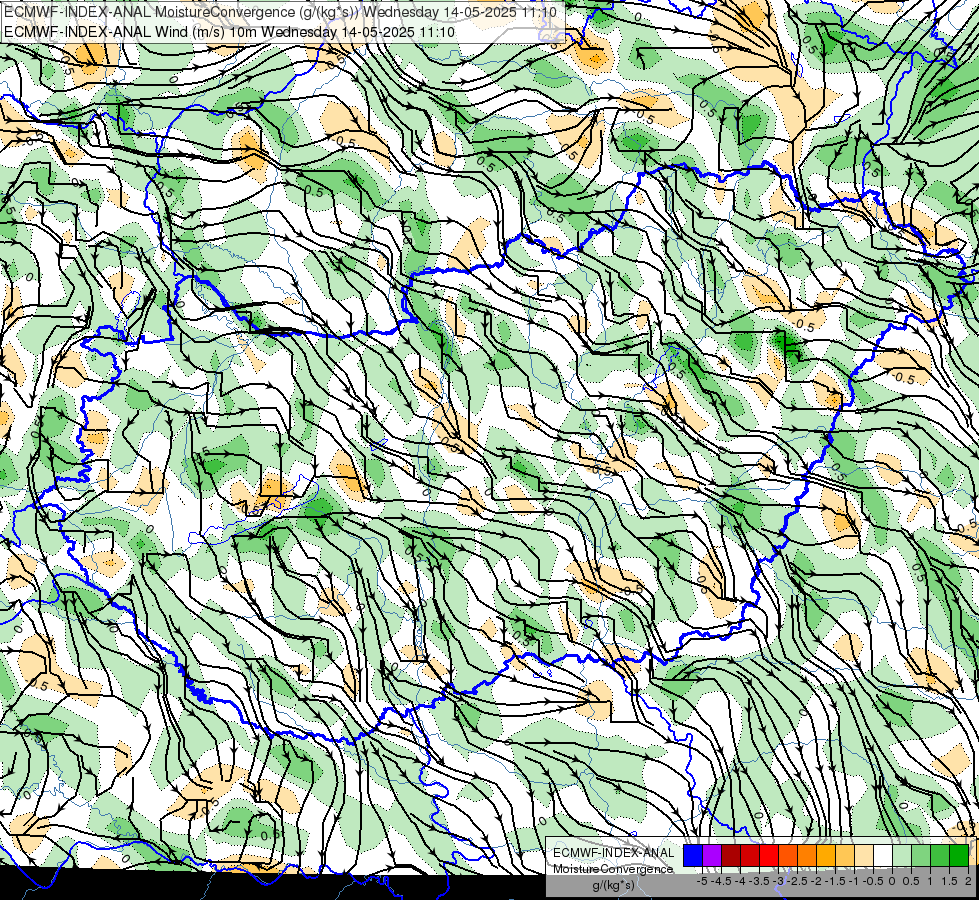
Task: Select the maroon swatch between -4.5 and -4
Action: click(731, 856)
